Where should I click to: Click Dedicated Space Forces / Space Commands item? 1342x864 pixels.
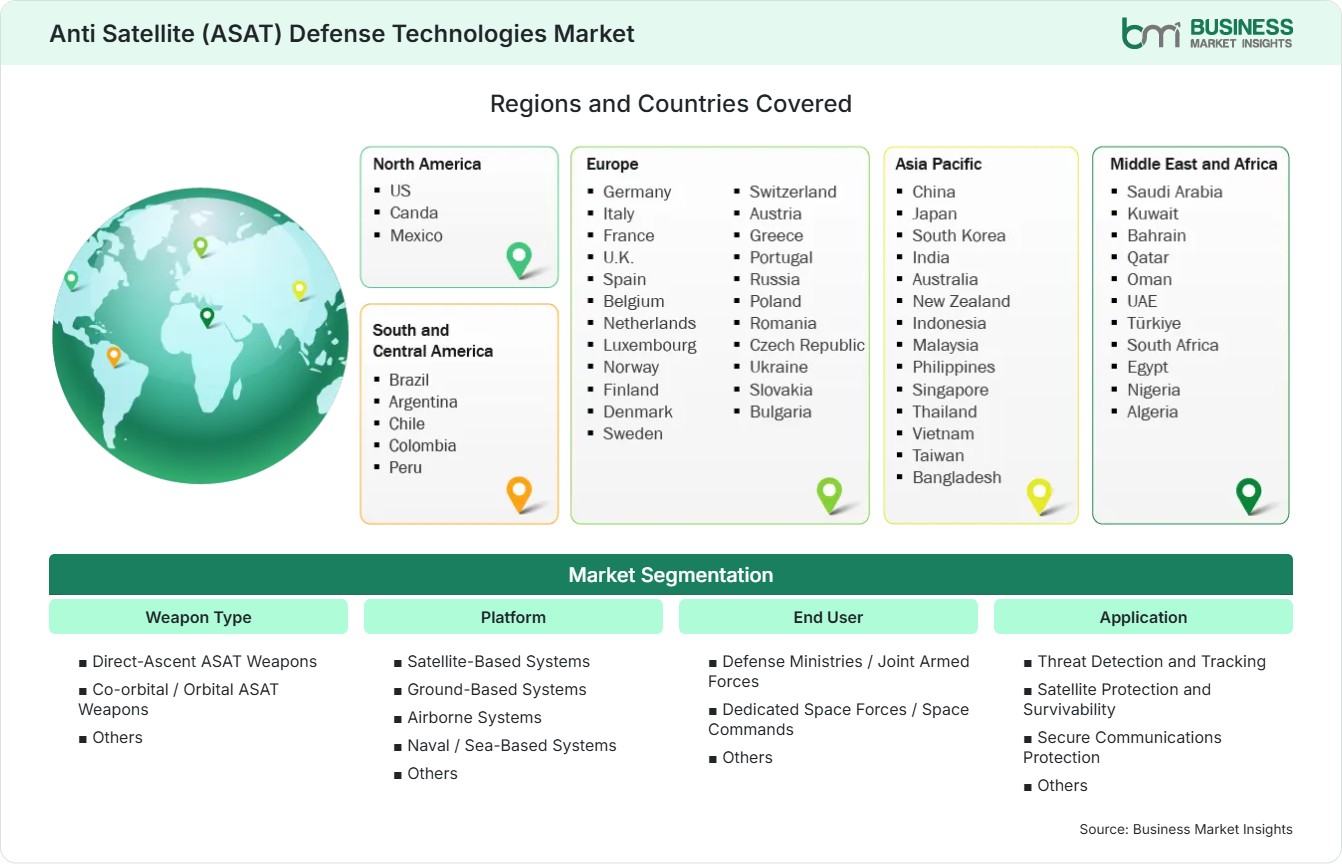[839, 719]
